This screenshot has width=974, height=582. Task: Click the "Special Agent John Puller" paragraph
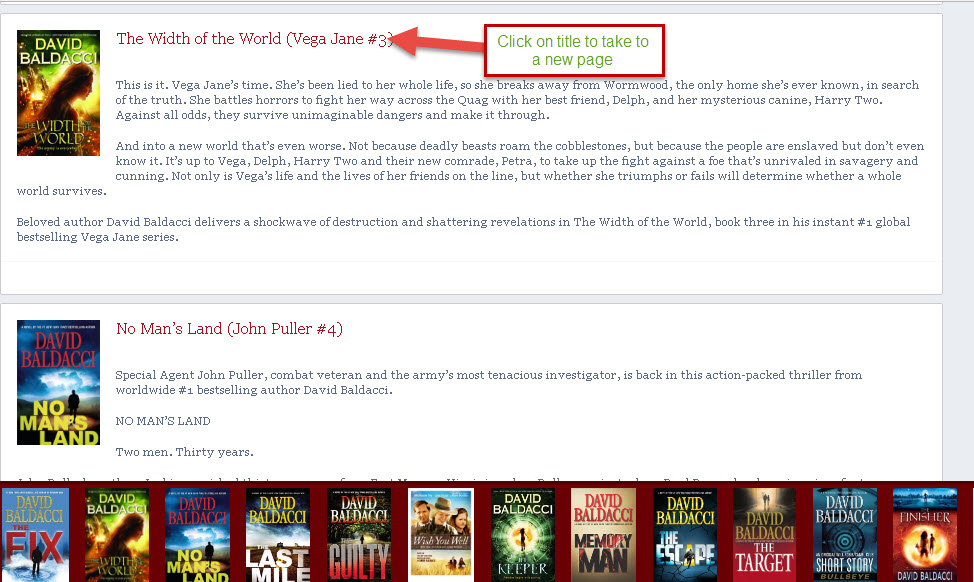coord(488,383)
